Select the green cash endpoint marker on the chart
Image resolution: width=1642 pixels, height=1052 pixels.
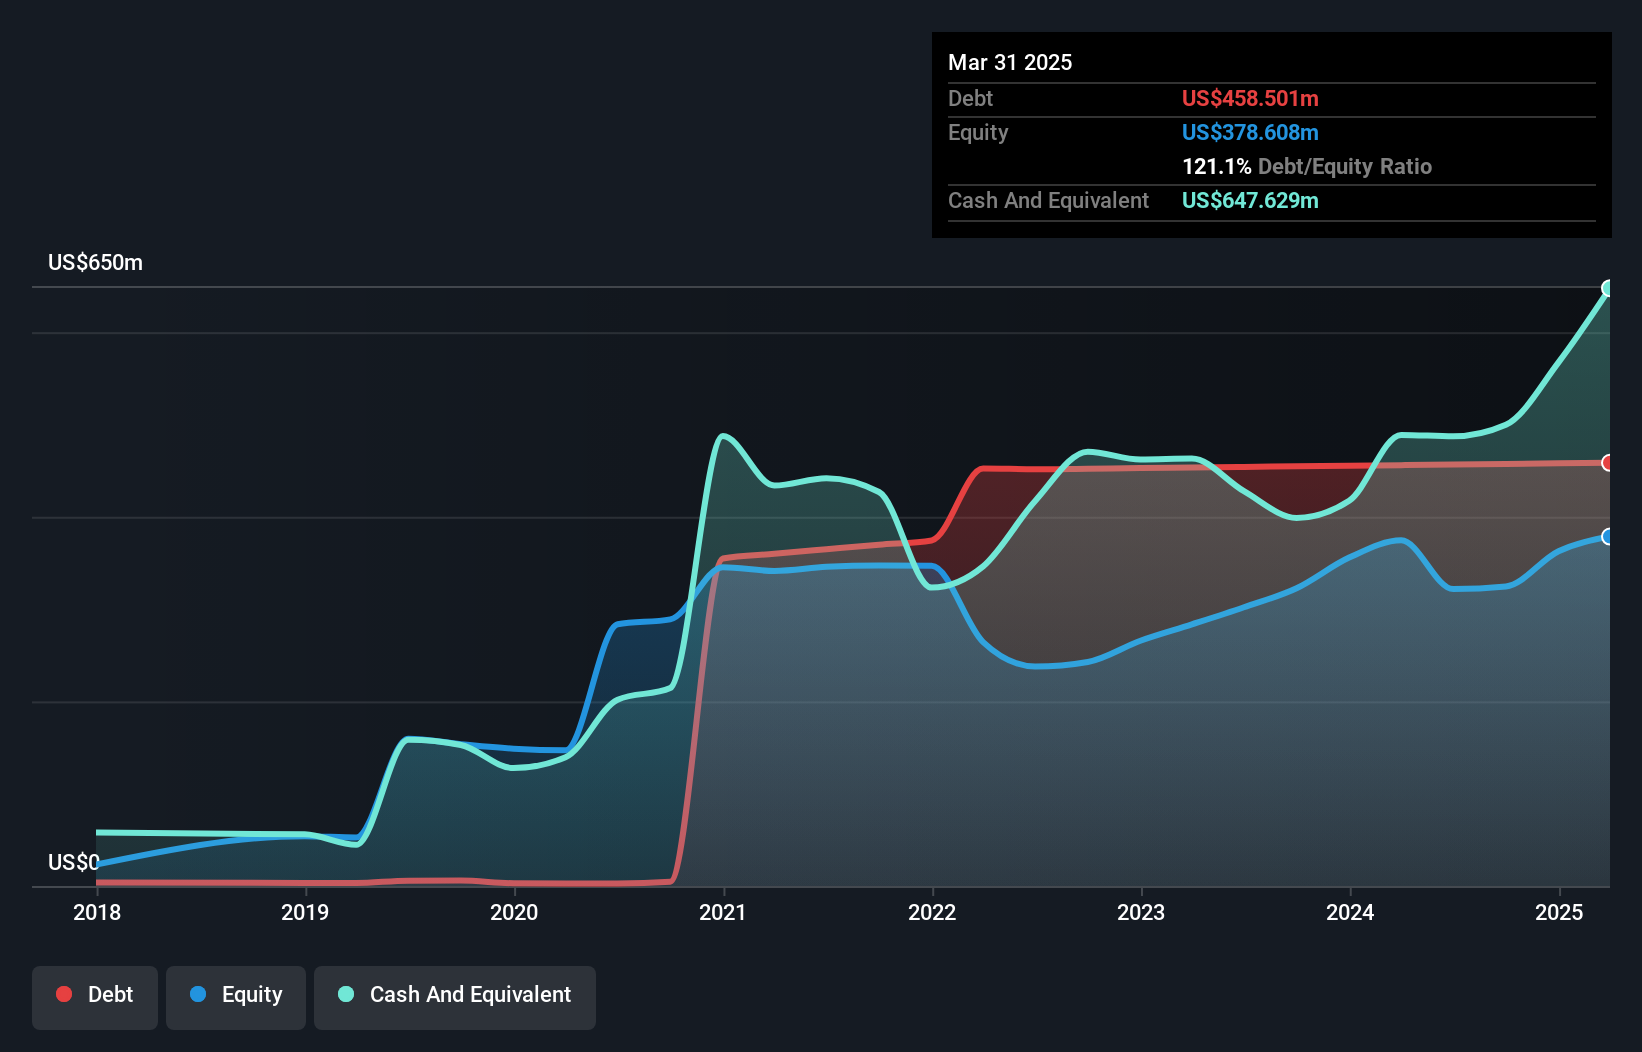(x=1608, y=289)
